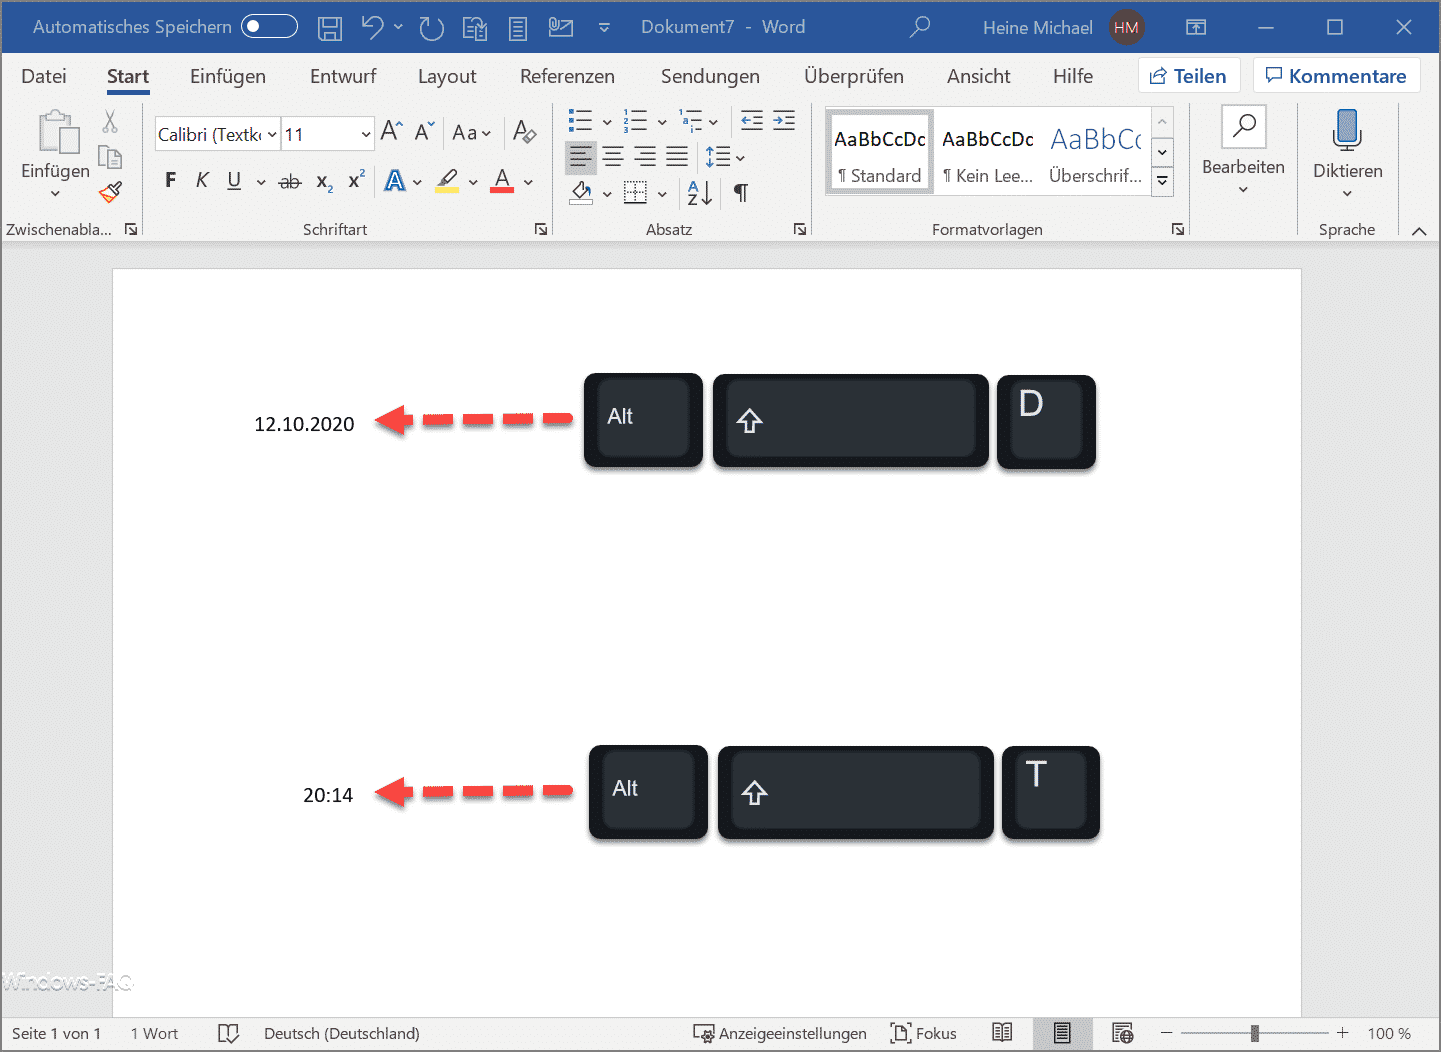Switch to Entwurf tab
This screenshot has height=1052, width=1441.
click(343, 76)
